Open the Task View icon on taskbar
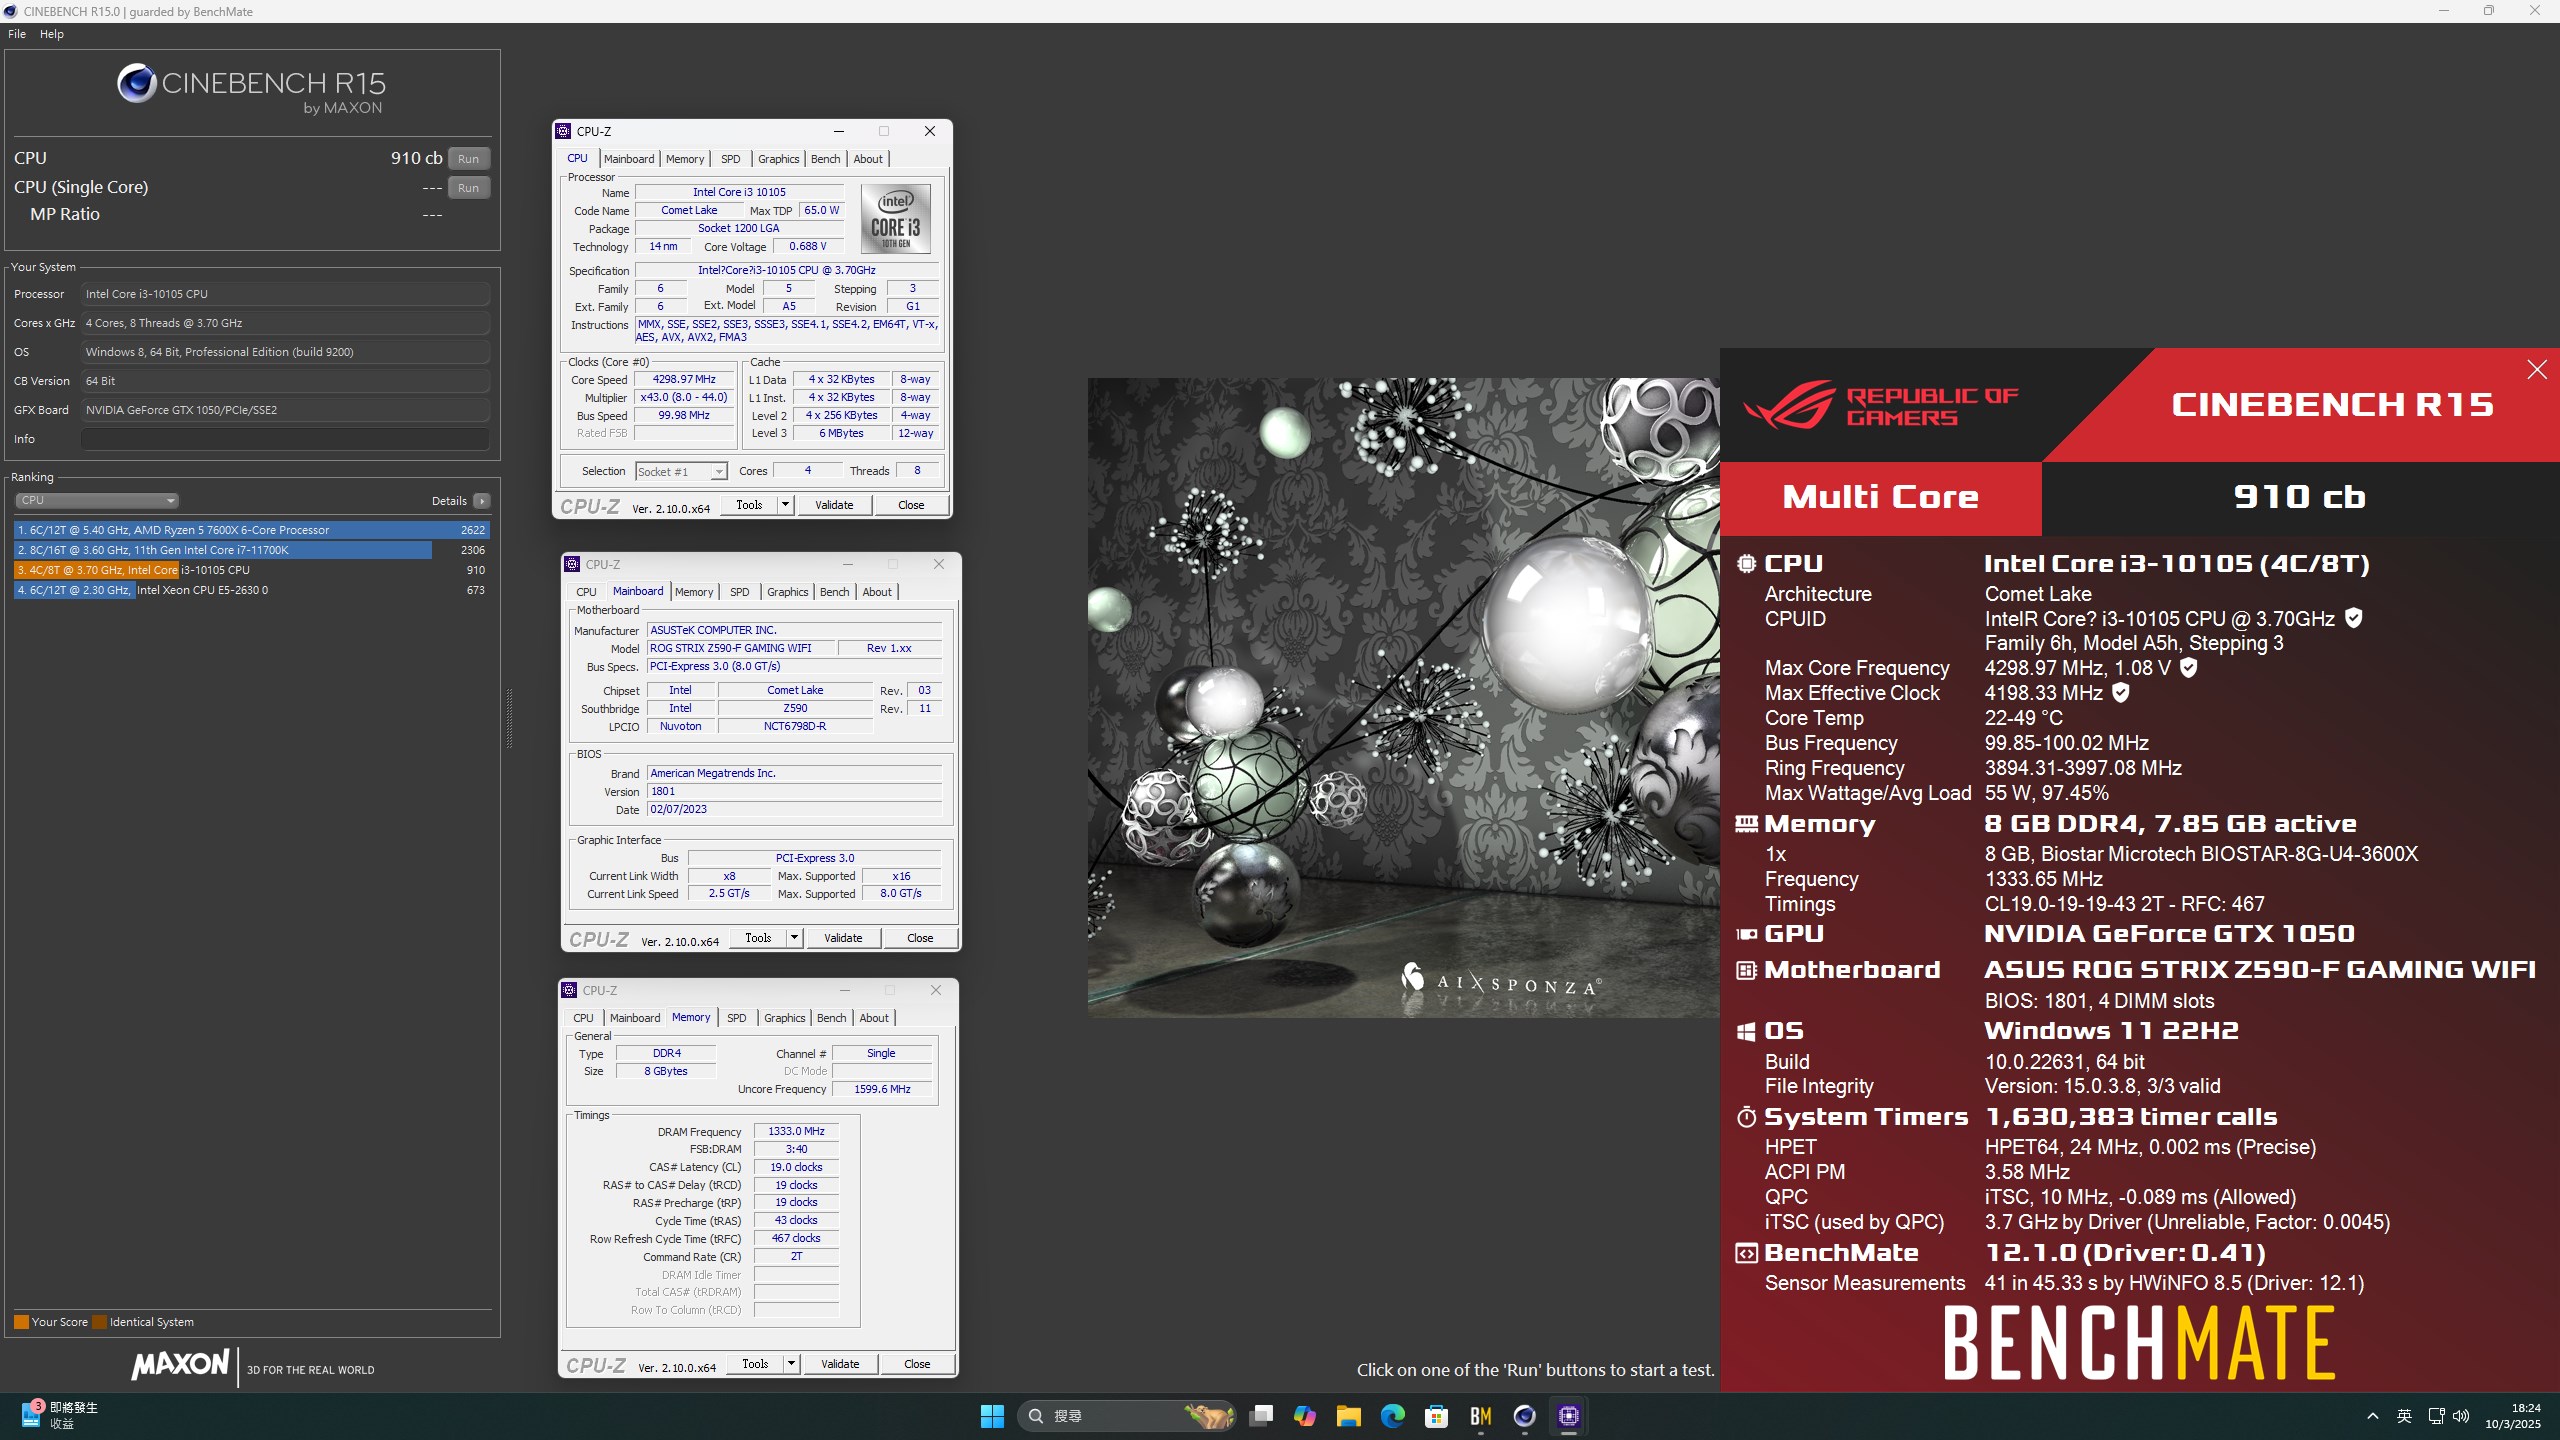Viewport: 2560px width, 1440px height. [1261, 1416]
